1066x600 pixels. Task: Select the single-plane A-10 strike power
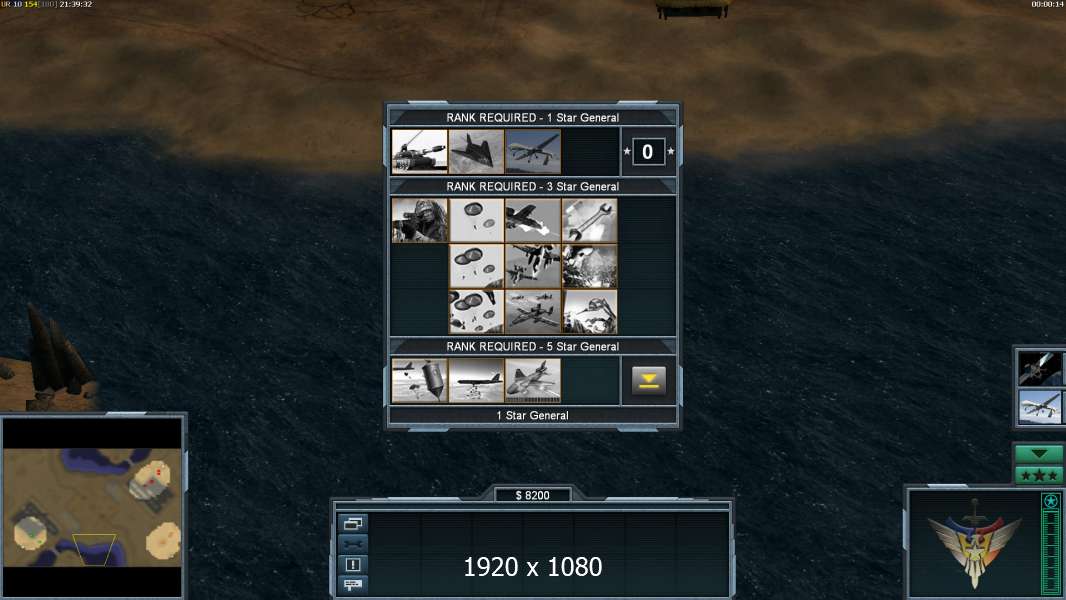(x=533, y=220)
